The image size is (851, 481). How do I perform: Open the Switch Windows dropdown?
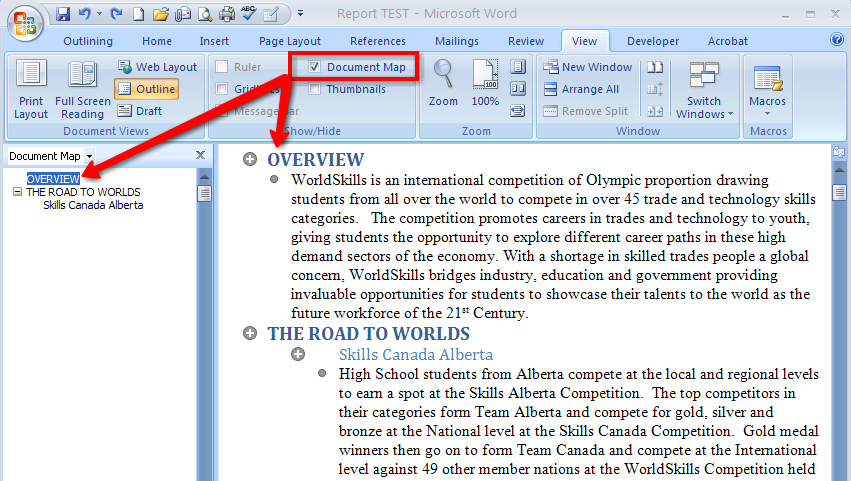coord(704,89)
